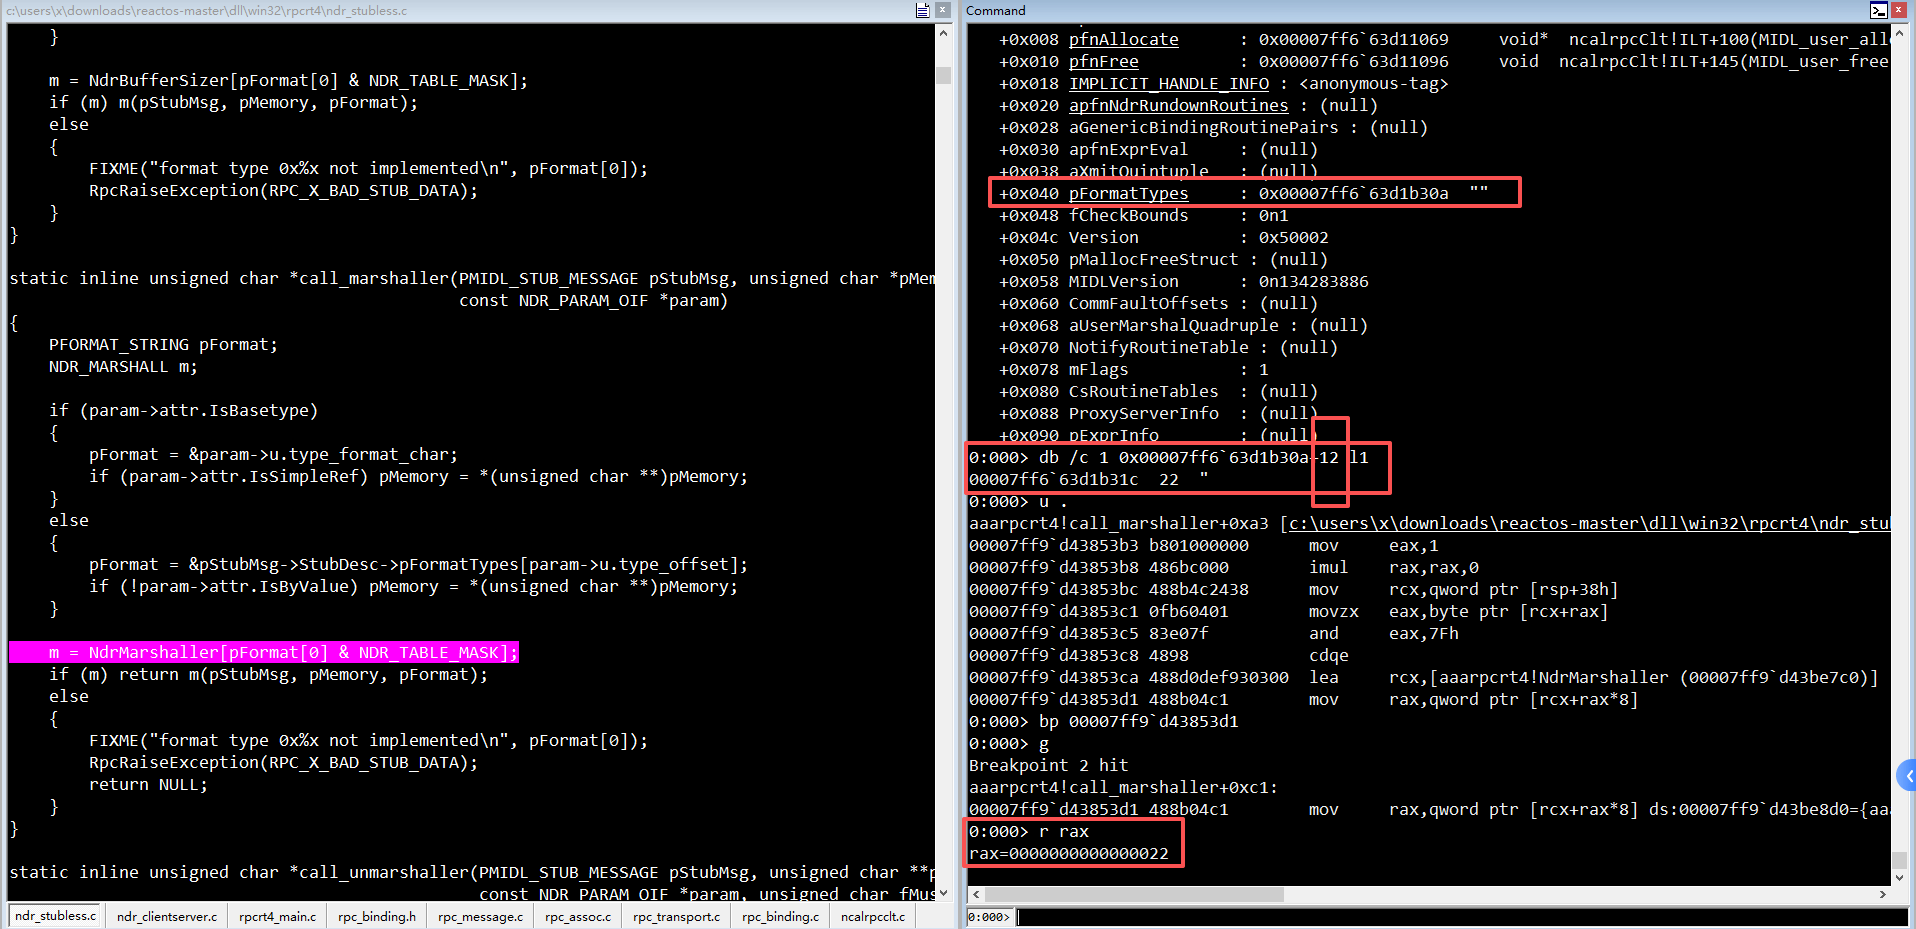Focus the debugger command input field
Screen dimensions: 1916x929
[1461, 916]
